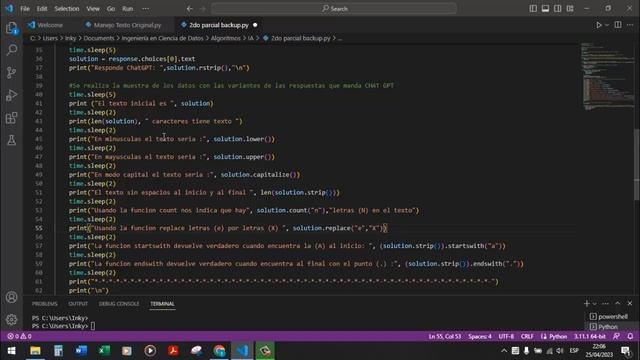Click Ingeniería en Ciencia de Datos breadcrumb
Screen dimensions: 640x360
click(x=162, y=38)
